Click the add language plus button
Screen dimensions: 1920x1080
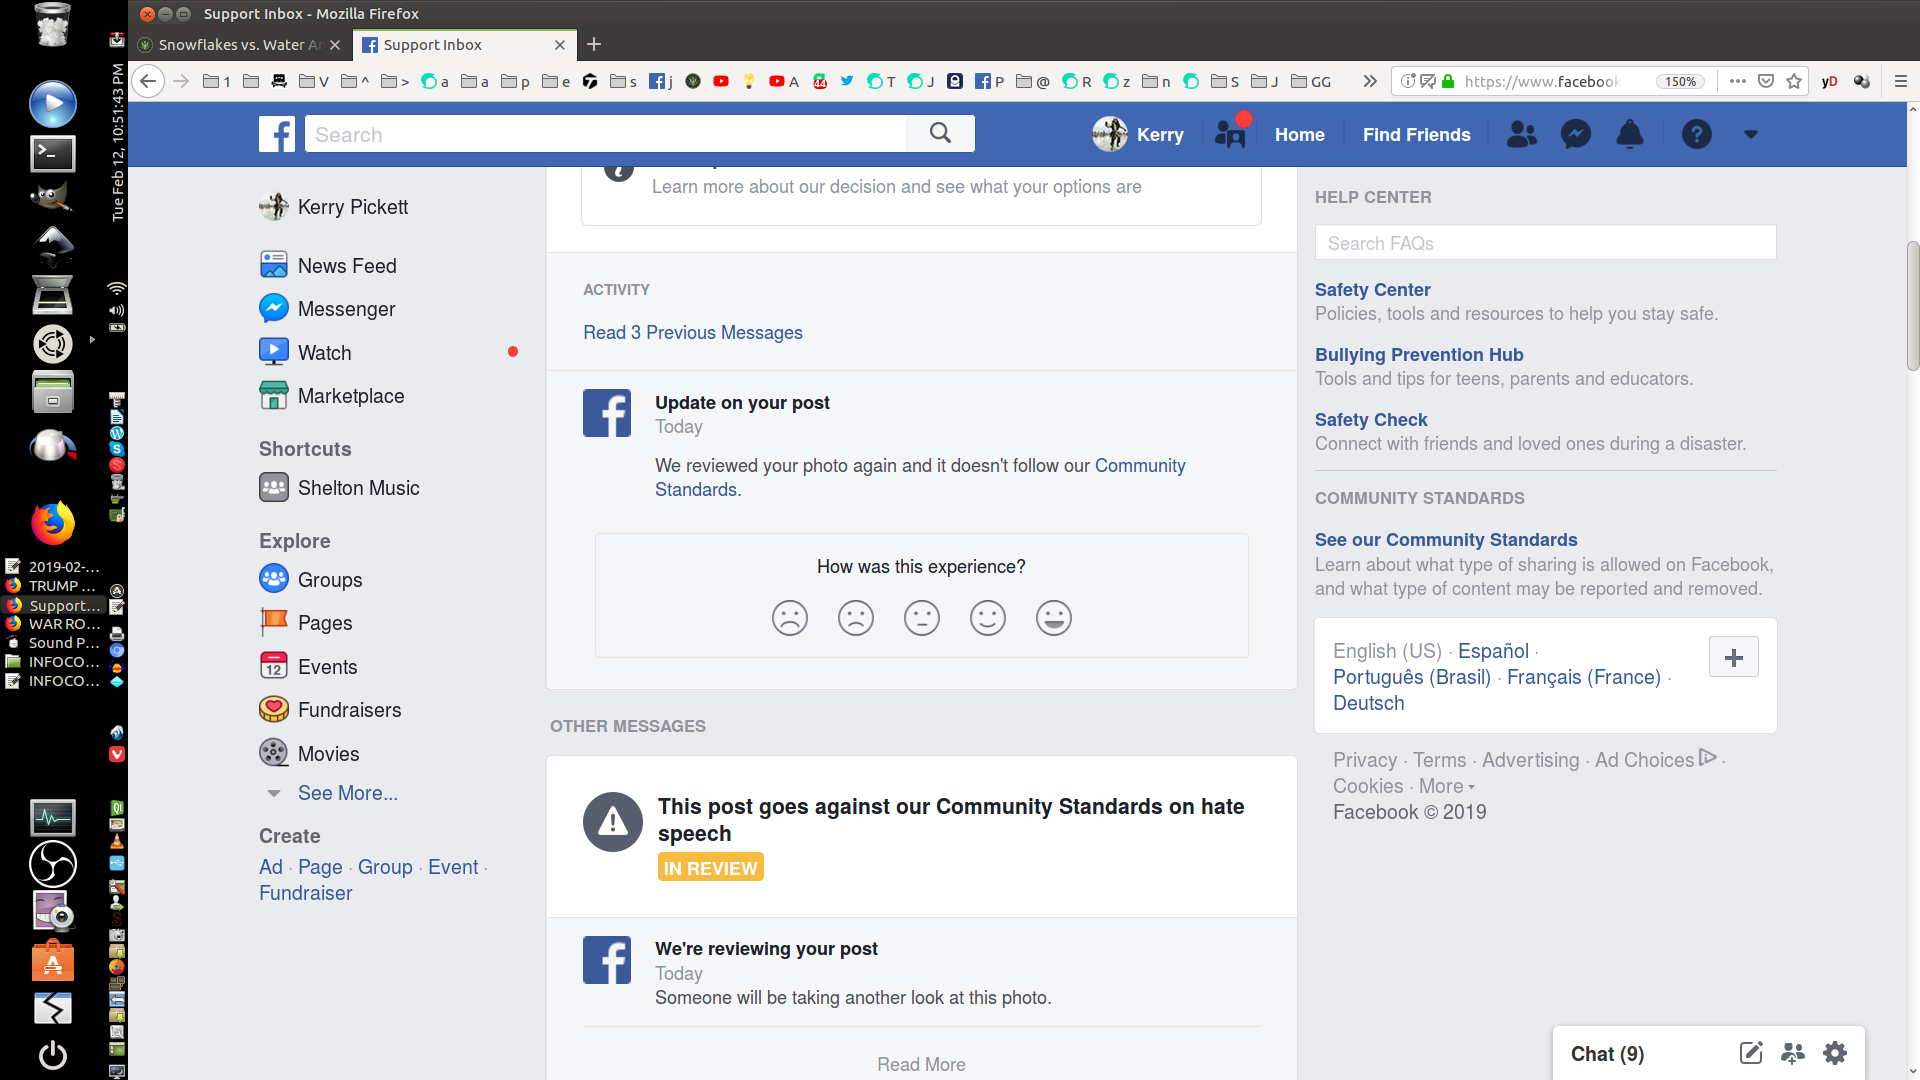tap(1734, 657)
